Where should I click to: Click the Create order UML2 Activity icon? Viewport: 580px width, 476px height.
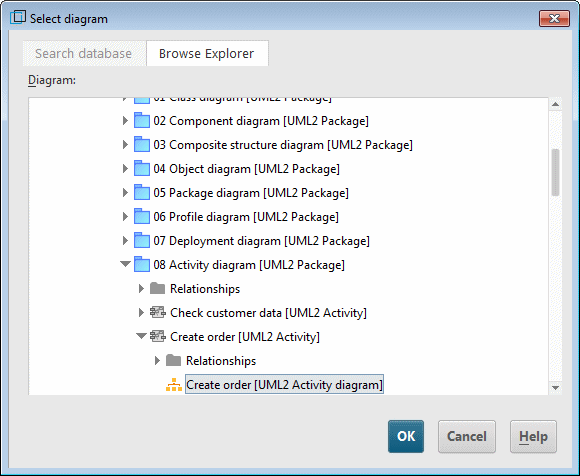(158, 337)
